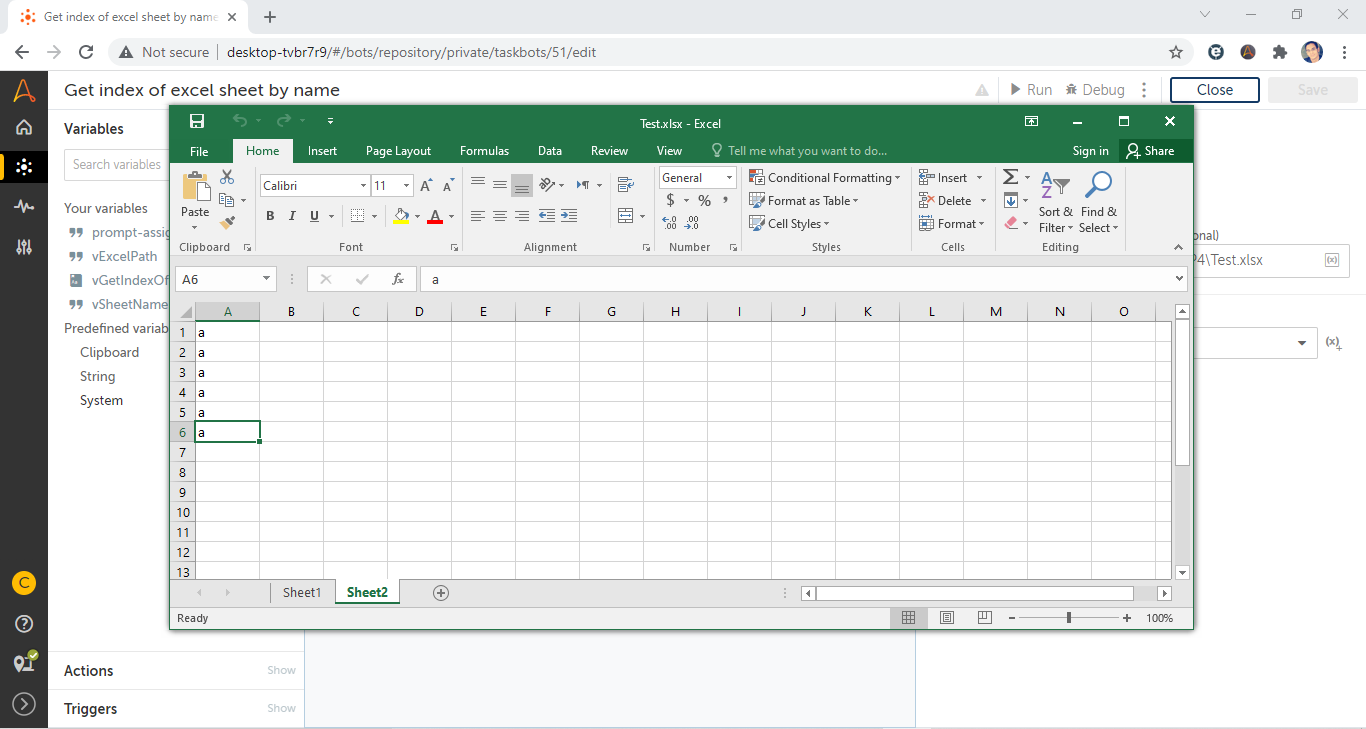Enable Center text alignment
Screen dimensions: 1366x729
500,216
